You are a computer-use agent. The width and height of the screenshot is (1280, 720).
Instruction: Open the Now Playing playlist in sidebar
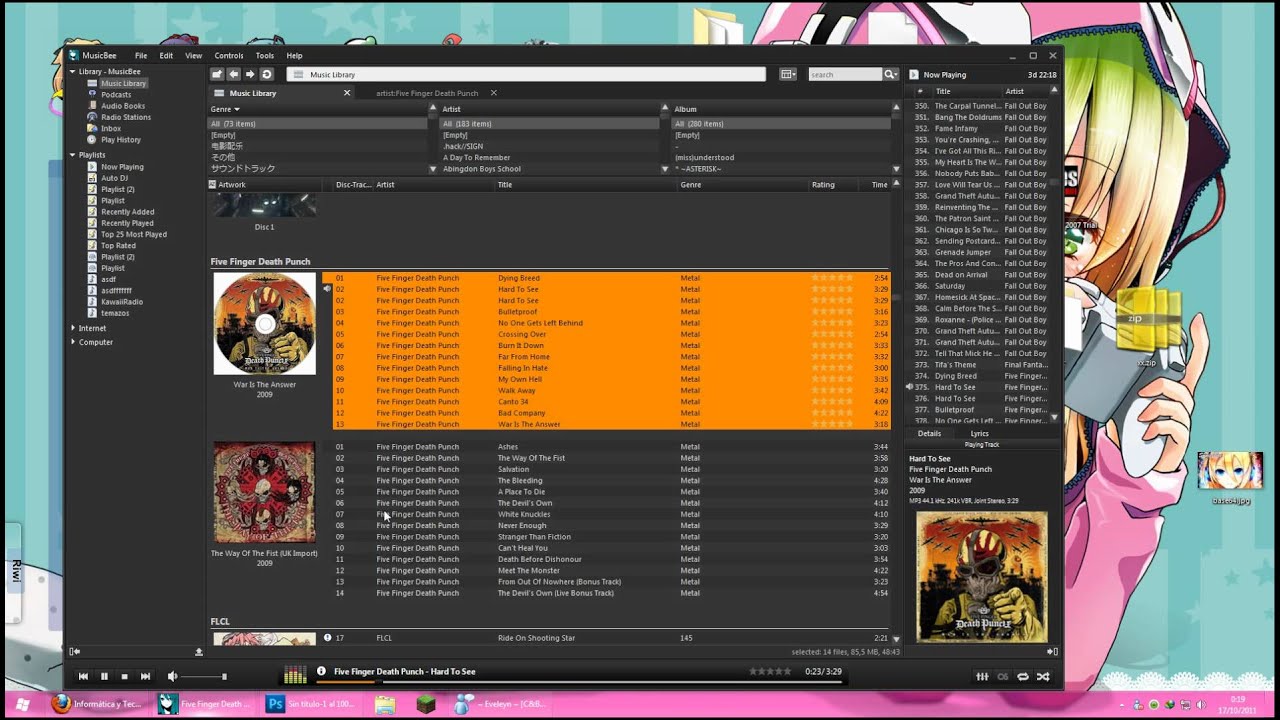(121, 167)
